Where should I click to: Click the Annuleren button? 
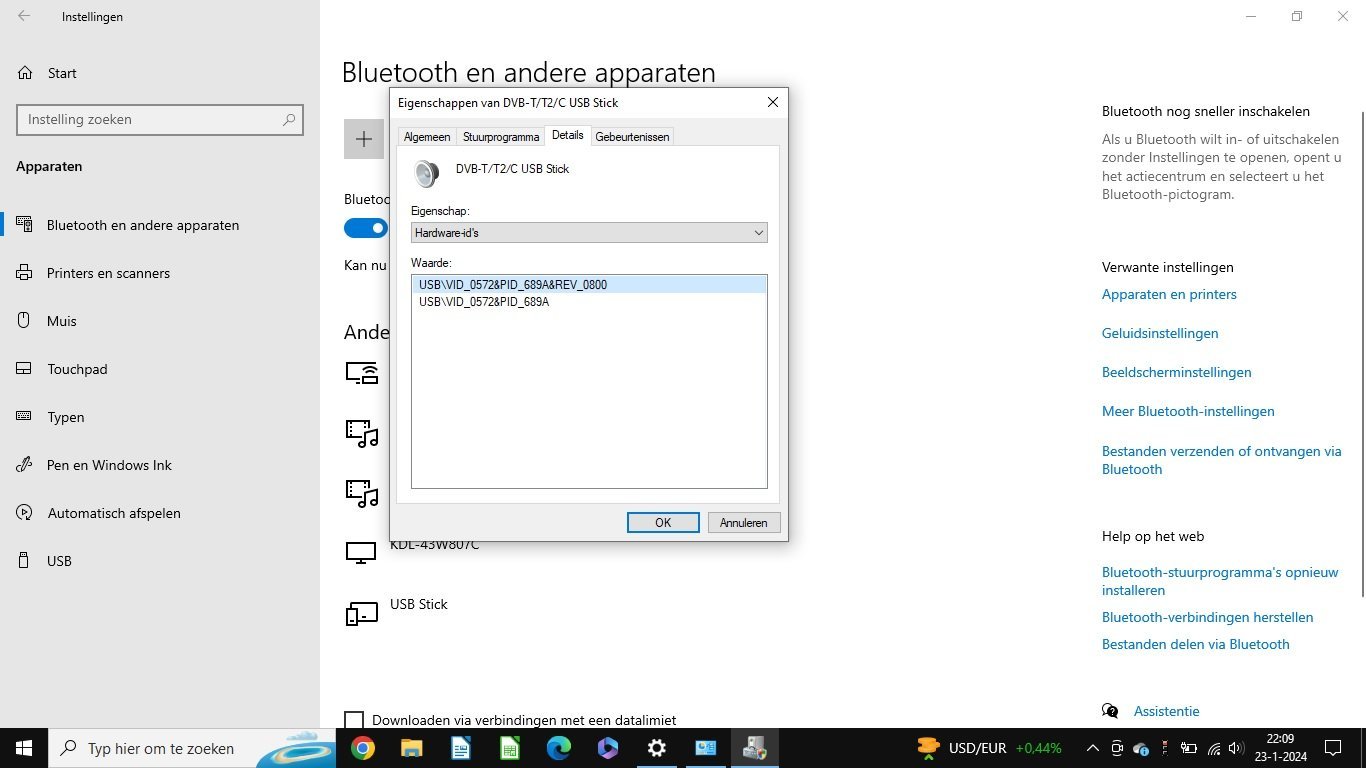pos(743,523)
